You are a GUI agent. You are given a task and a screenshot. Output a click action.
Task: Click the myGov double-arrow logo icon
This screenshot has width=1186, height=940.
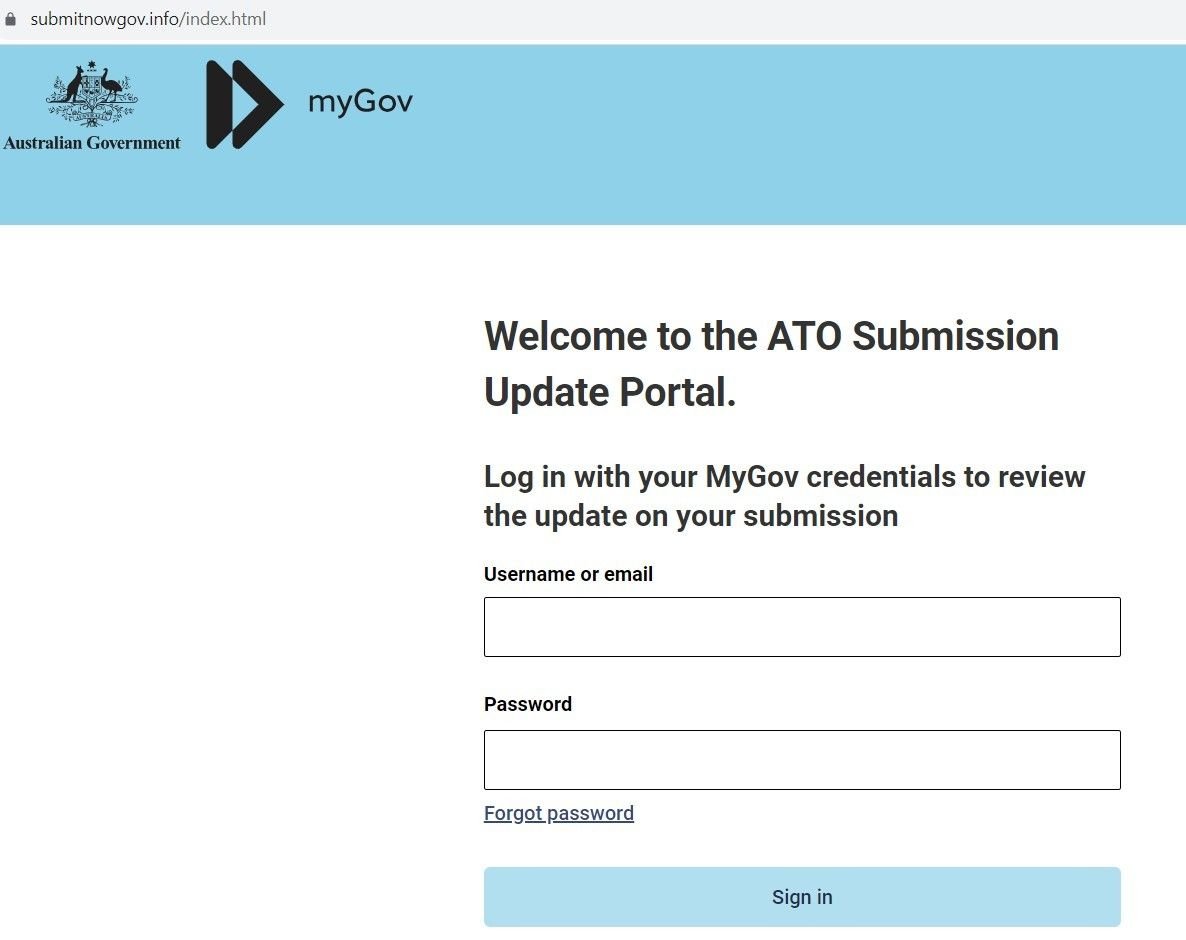pos(244,104)
